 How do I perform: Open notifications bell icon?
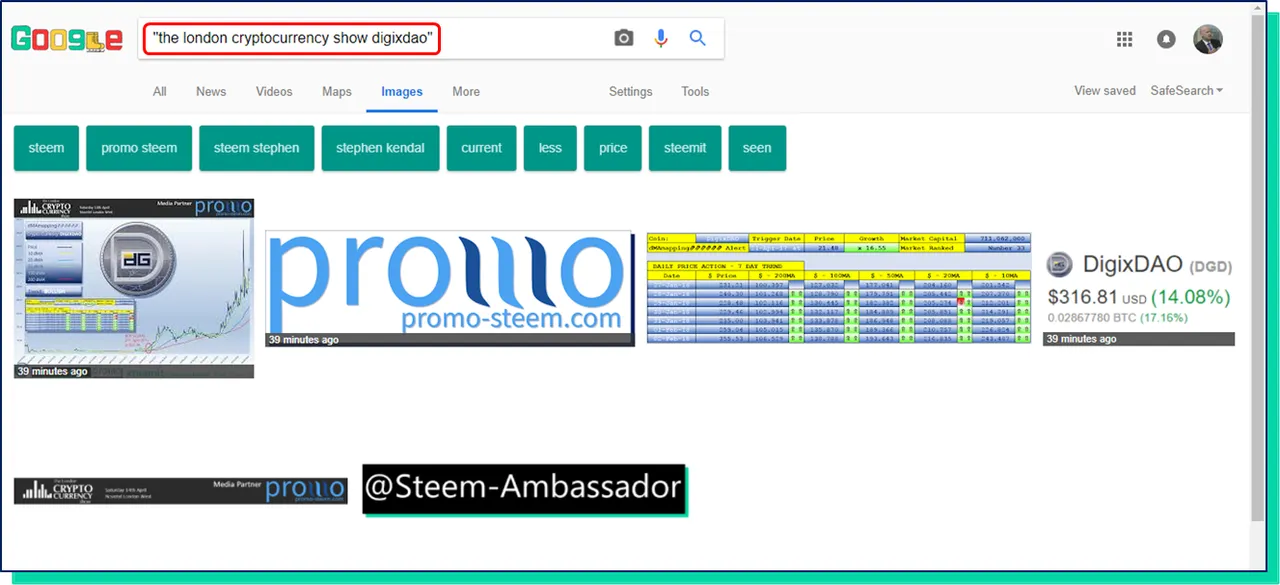1166,39
